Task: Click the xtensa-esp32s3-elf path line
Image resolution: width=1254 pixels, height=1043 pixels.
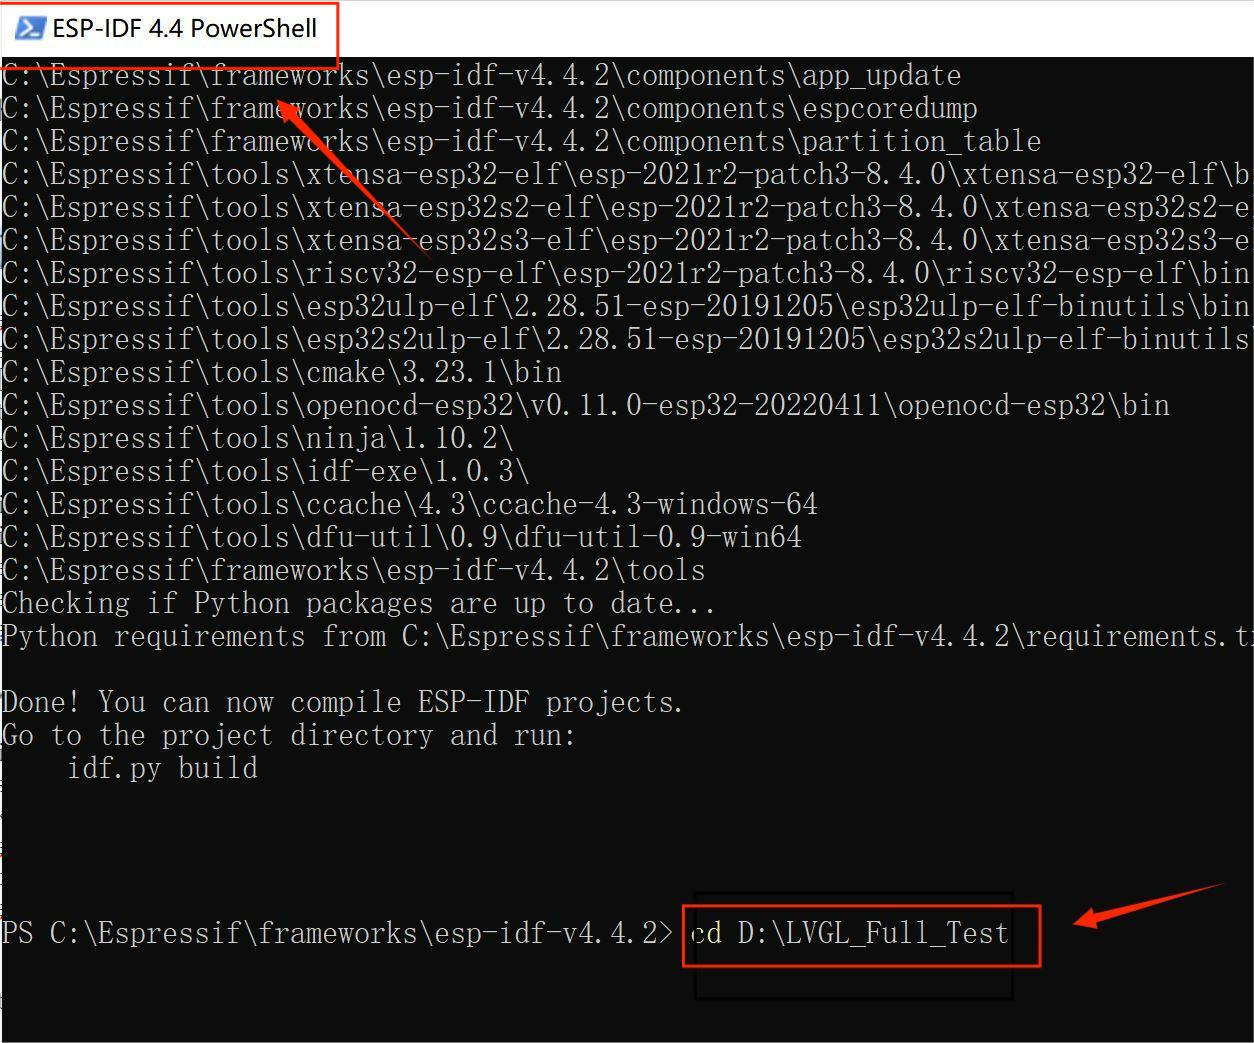Action: click(x=627, y=240)
